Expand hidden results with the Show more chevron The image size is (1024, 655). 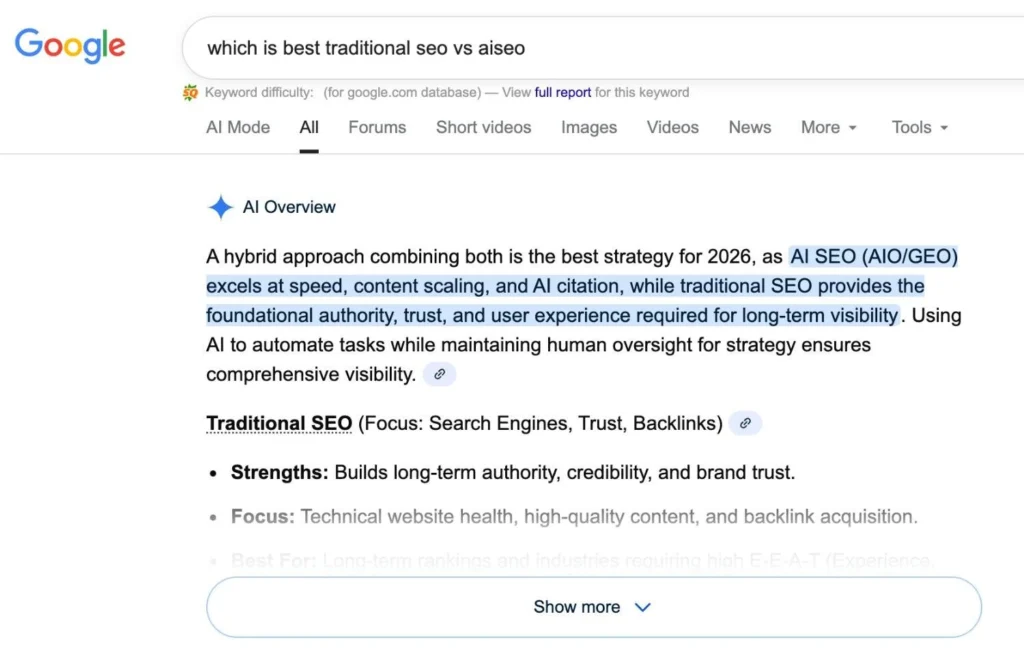643,606
